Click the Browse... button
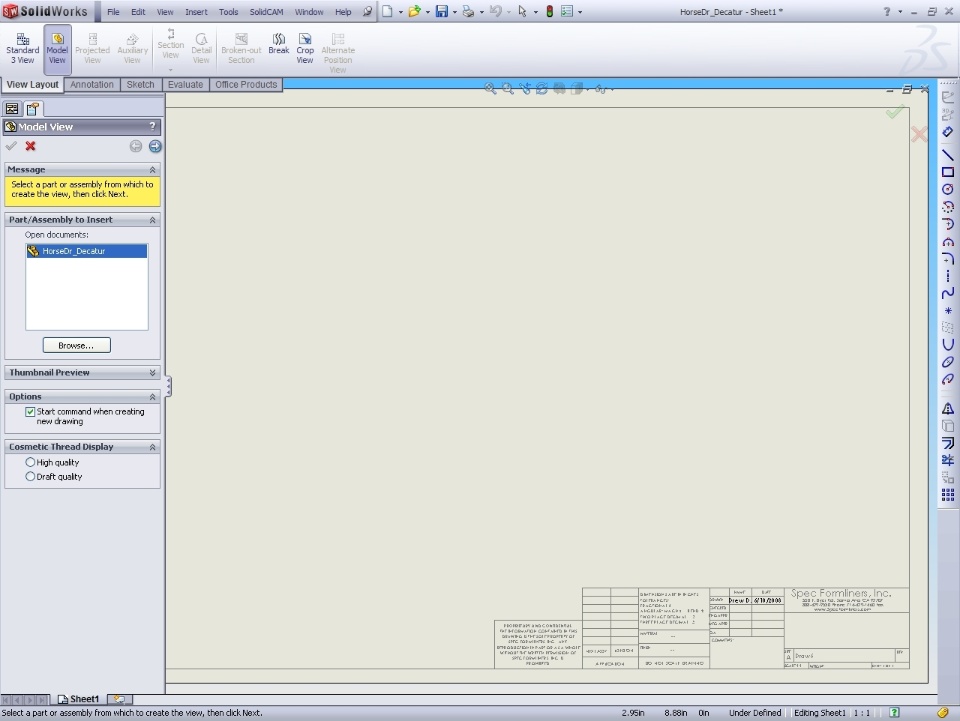The image size is (960, 721). tap(77, 345)
